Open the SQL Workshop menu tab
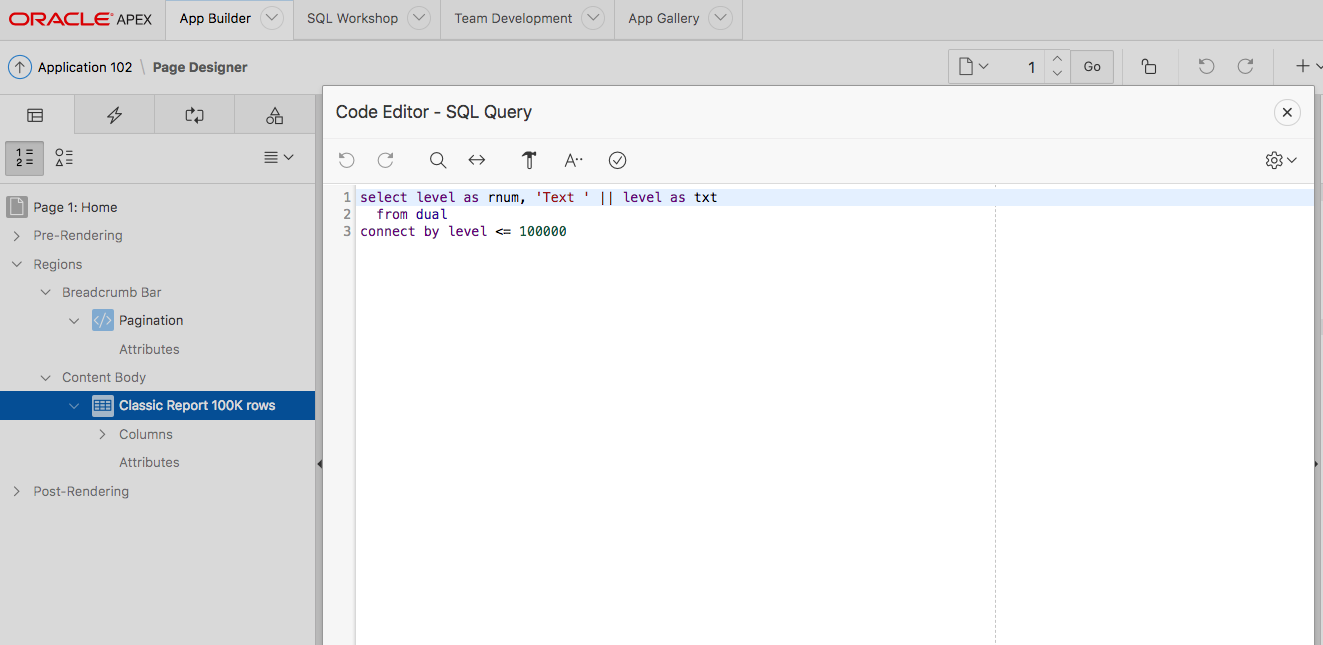The image size is (1323, 645). (352, 18)
